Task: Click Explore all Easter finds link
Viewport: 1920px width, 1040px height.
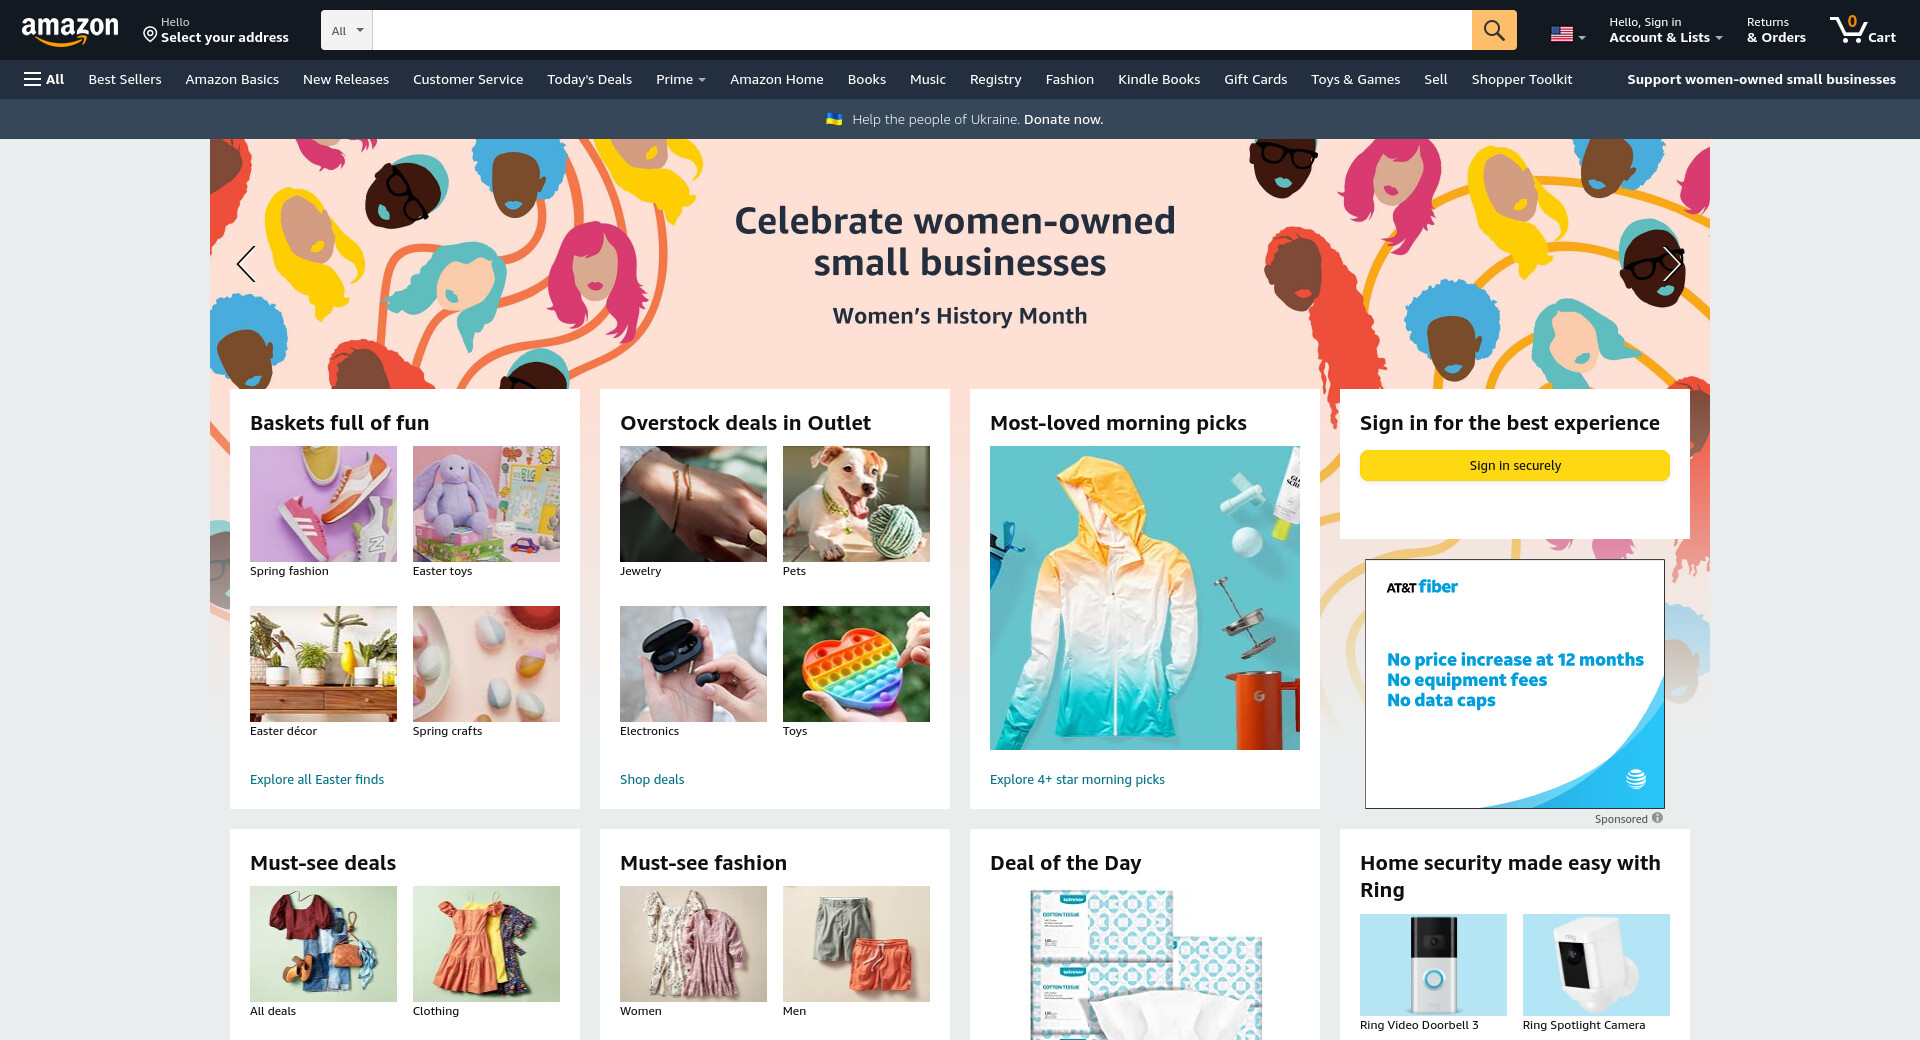Action: tap(317, 779)
